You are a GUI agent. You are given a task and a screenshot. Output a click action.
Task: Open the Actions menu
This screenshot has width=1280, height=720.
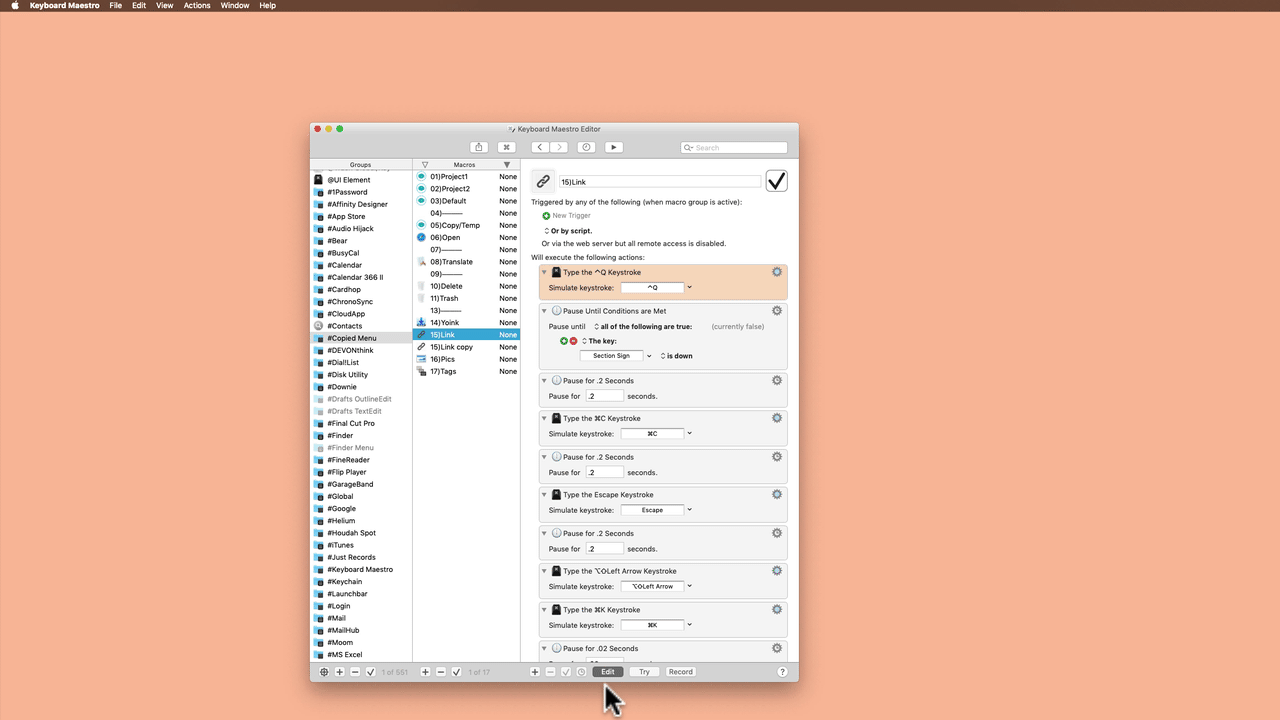click(x=197, y=5)
